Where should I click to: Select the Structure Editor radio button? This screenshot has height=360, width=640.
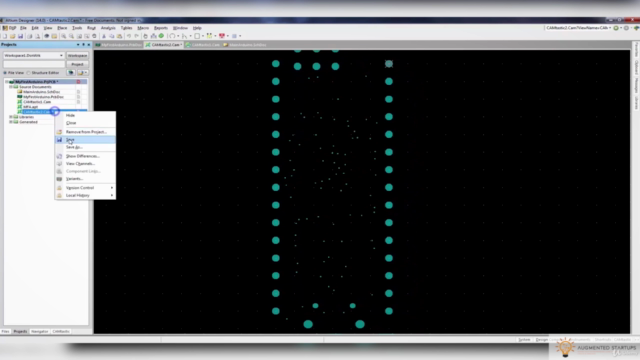29,73
